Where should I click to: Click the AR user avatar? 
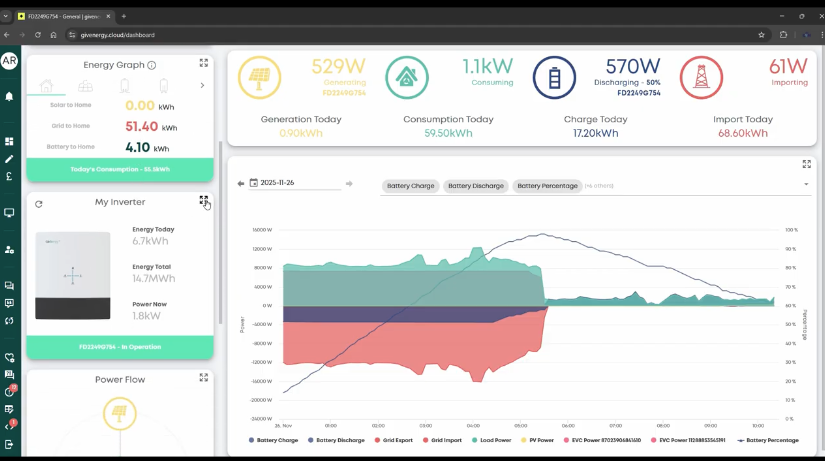click(x=9, y=61)
